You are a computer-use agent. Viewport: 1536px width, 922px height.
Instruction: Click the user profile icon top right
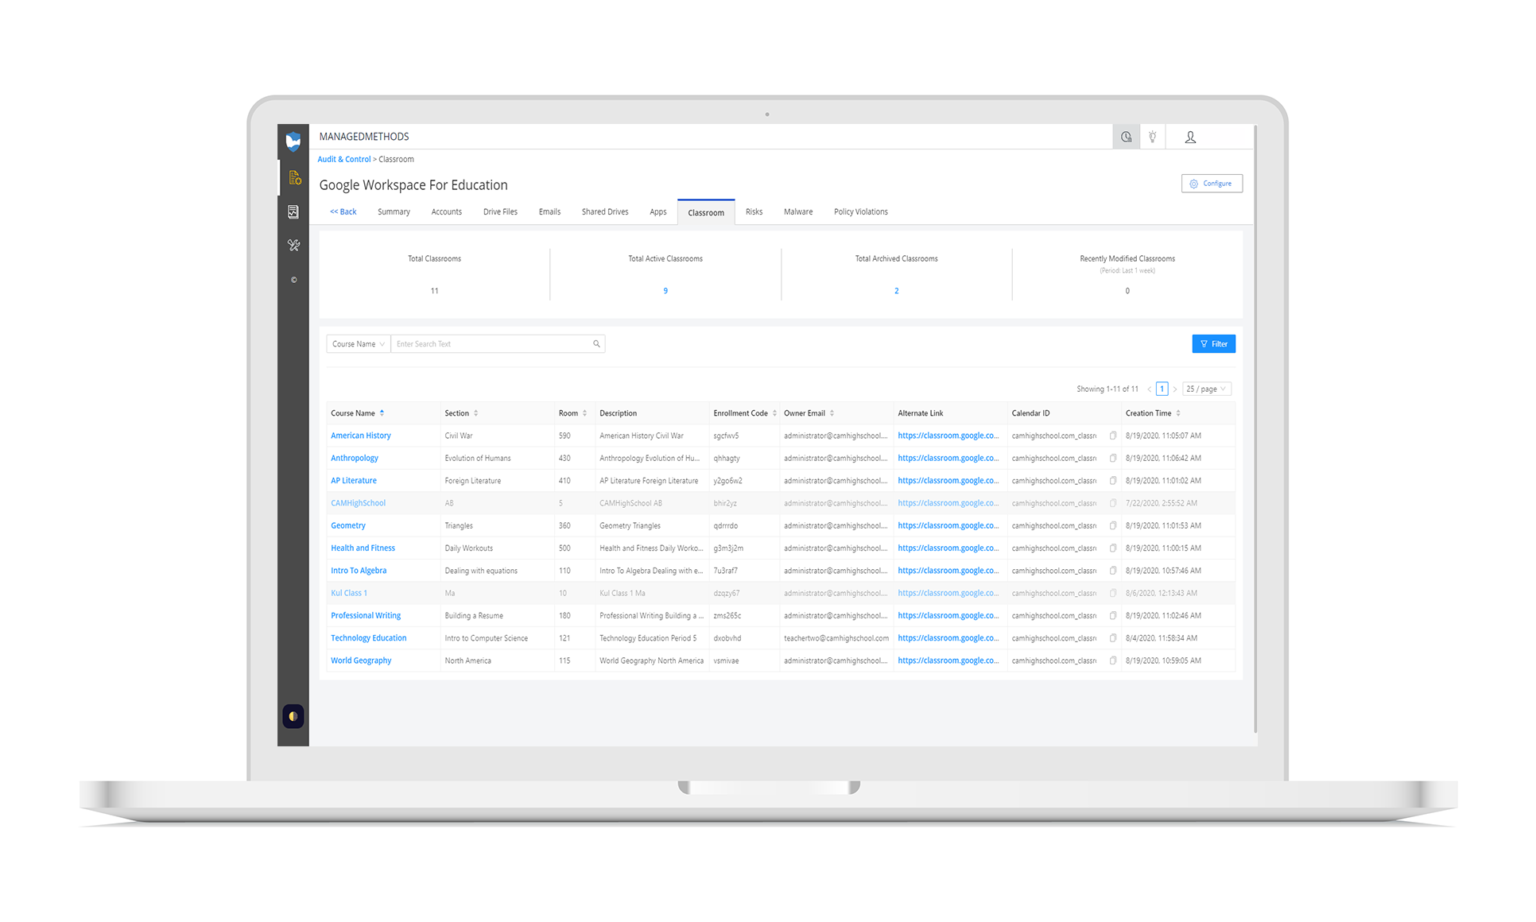coord(1190,136)
